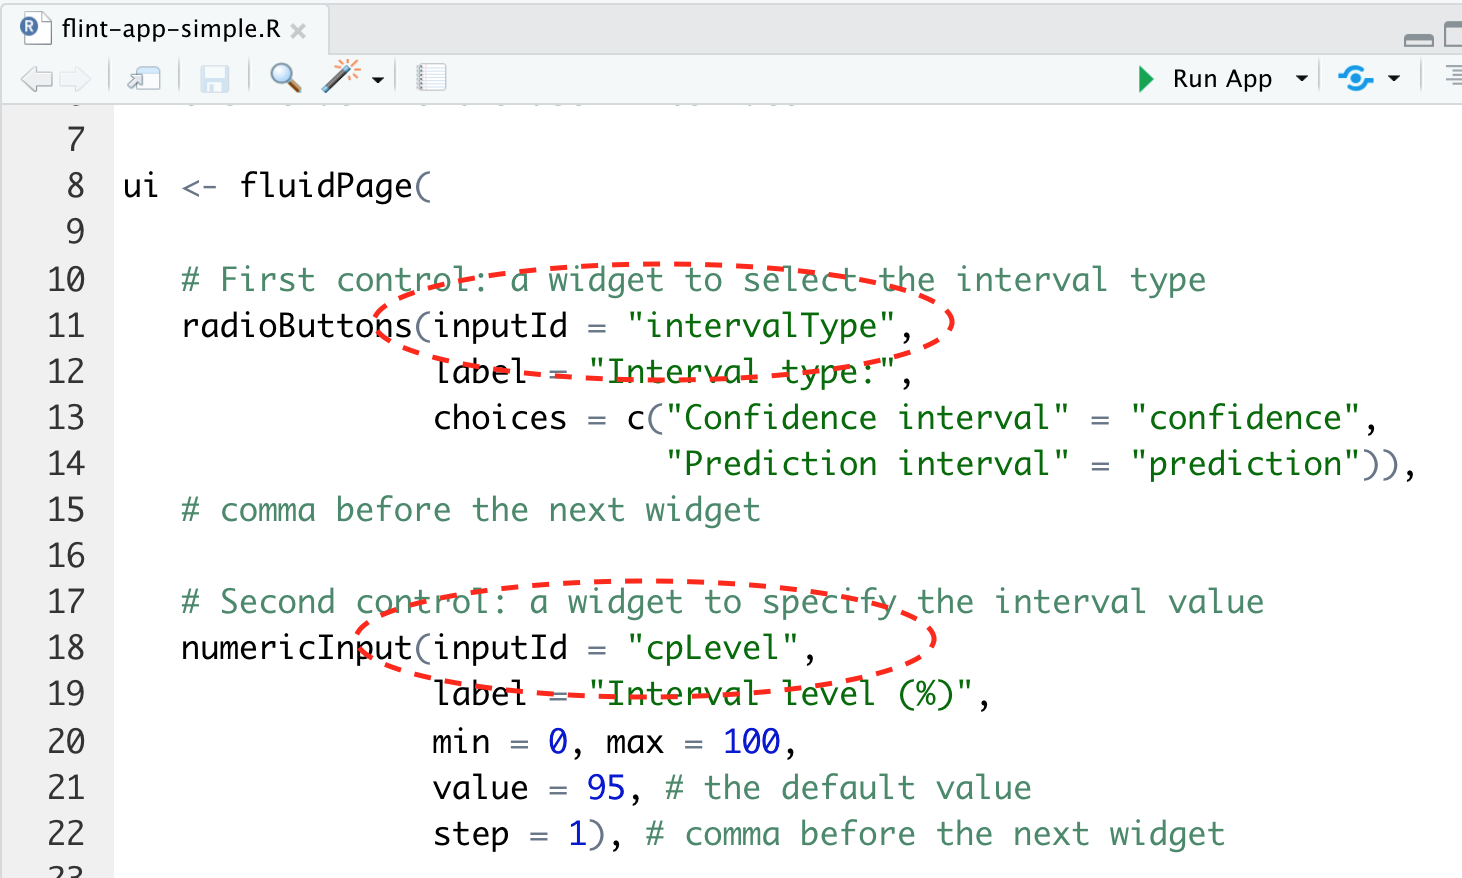Click on "prediction" value string
The height and width of the screenshot is (878, 1462).
click(1245, 464)
